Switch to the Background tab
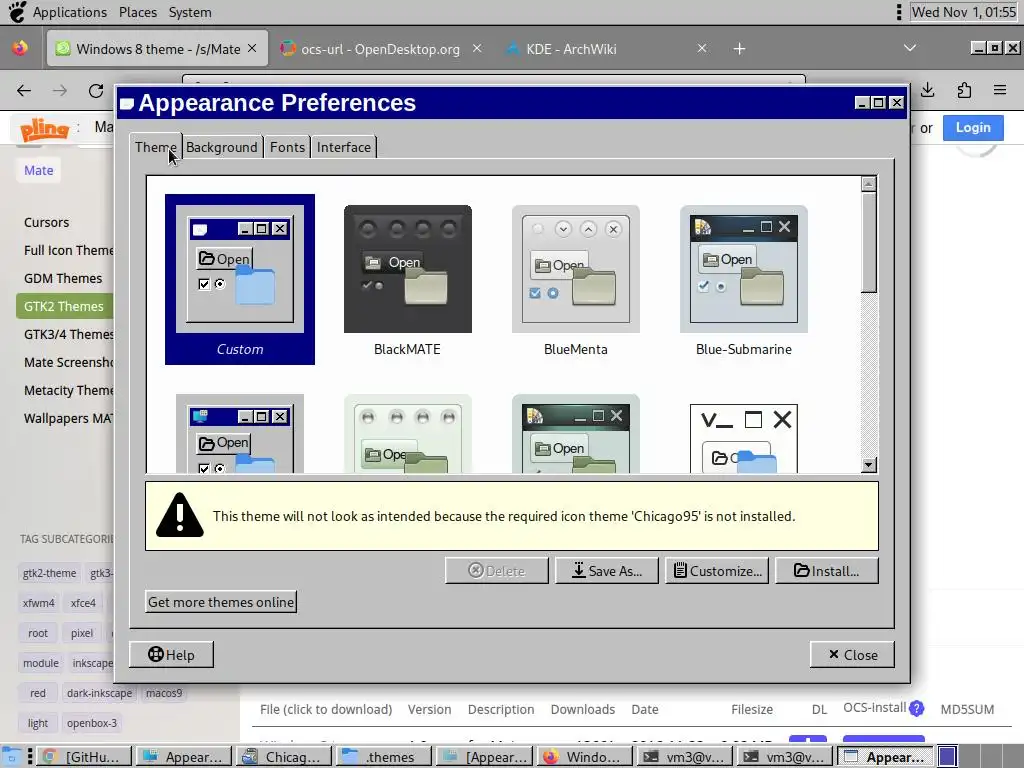Image resolution: width=1024 pixels, height=768 pixels. 221,147
